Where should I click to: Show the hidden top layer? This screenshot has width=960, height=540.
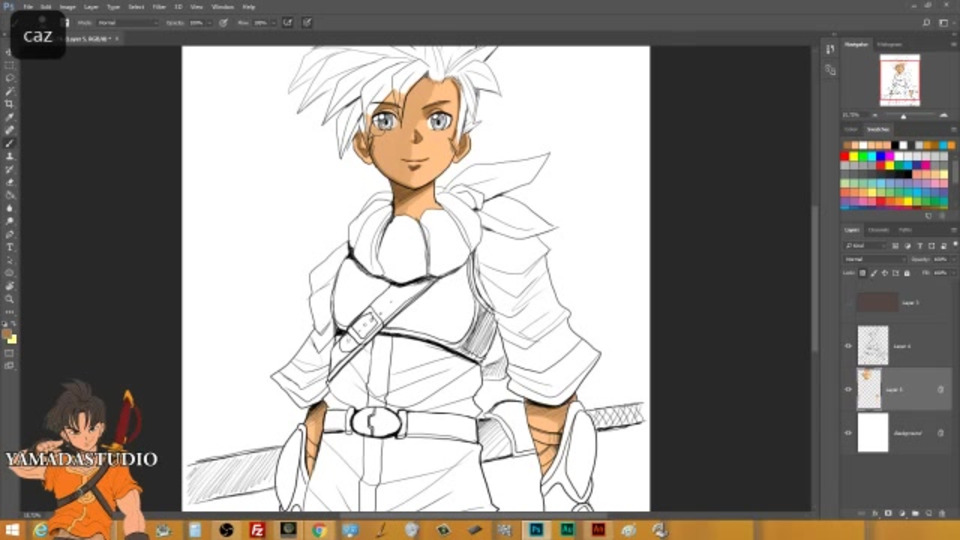point(848,302)
